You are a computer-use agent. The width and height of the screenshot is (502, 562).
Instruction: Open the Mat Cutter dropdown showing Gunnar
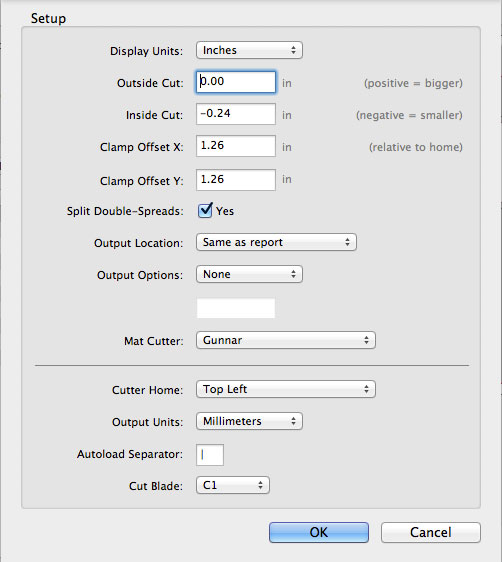click(x=286, y=340)
